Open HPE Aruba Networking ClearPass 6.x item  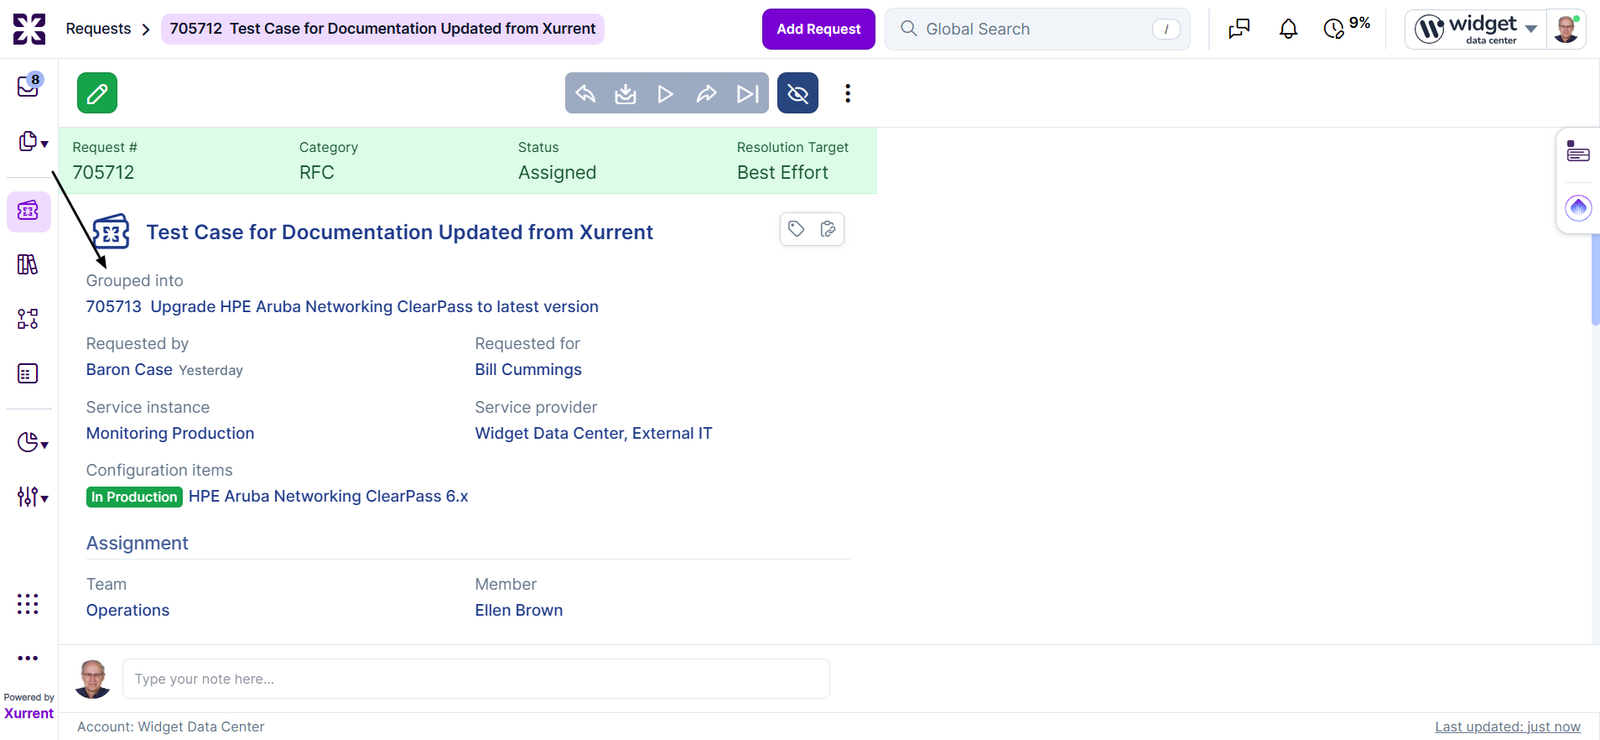pos(328,496)
